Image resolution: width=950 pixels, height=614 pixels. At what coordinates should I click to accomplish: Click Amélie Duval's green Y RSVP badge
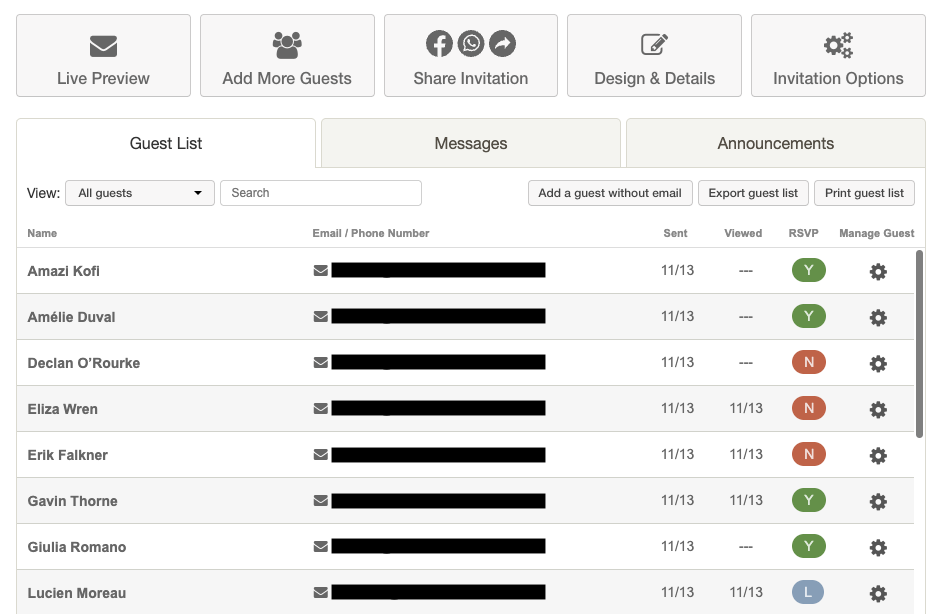pos(809,316)
